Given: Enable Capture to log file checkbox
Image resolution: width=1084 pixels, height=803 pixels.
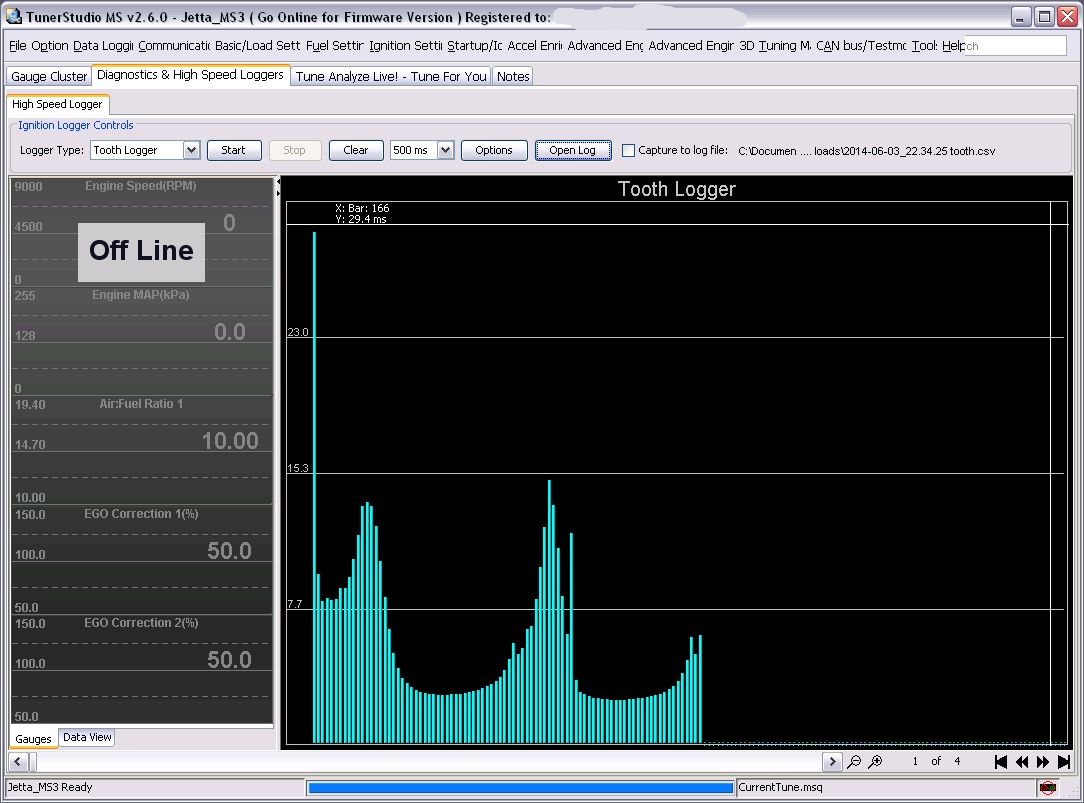Looking at the screenshot, I should (628, 151).
